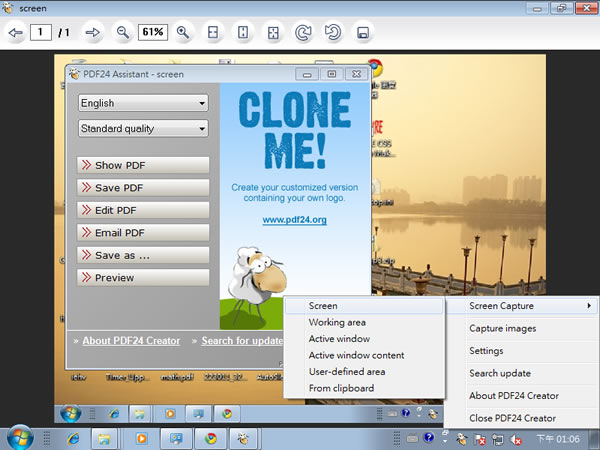Select Capture images menu item
This screenshot has width=600, height=450.
[x=522, y=328]
